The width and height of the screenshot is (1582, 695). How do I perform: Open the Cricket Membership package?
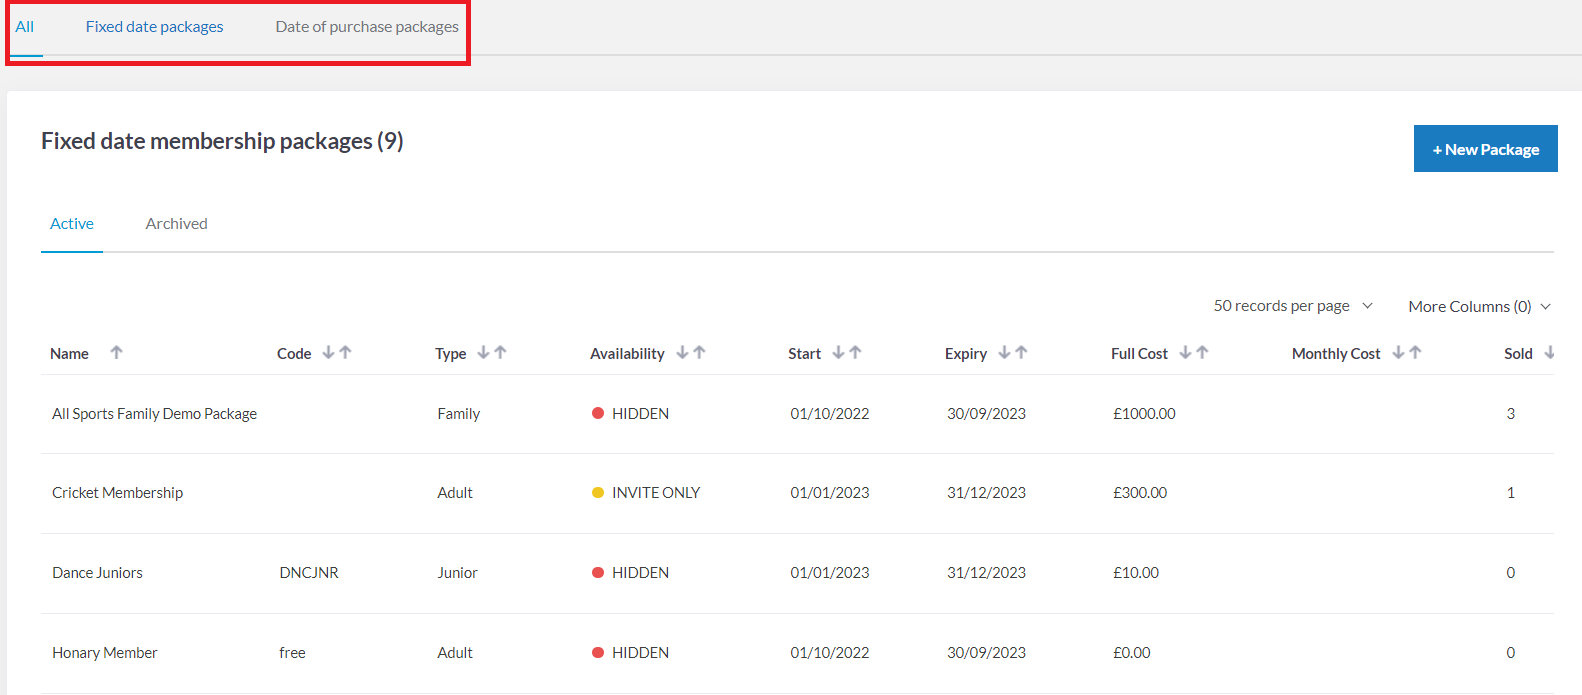(x=118, y=493)
